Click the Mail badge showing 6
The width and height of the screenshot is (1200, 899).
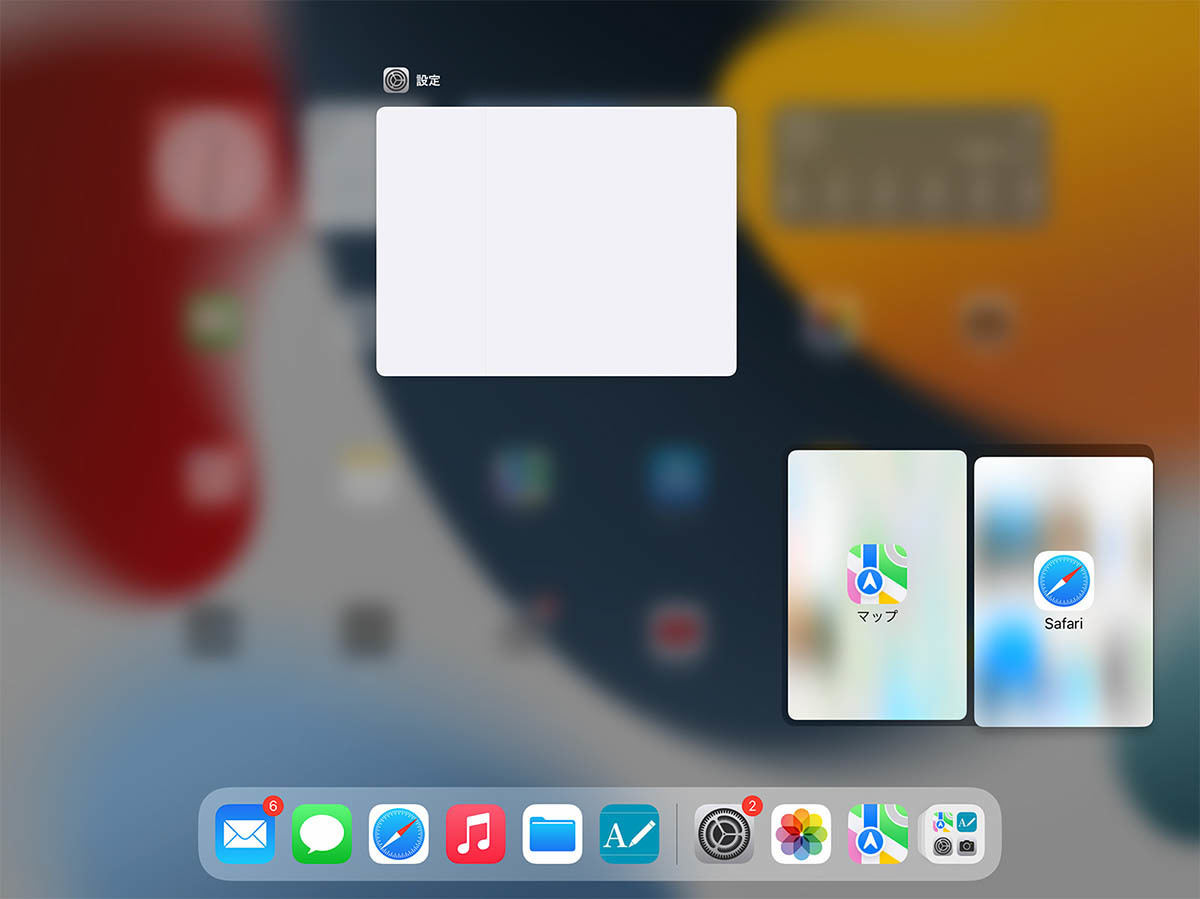click(273, 805)
